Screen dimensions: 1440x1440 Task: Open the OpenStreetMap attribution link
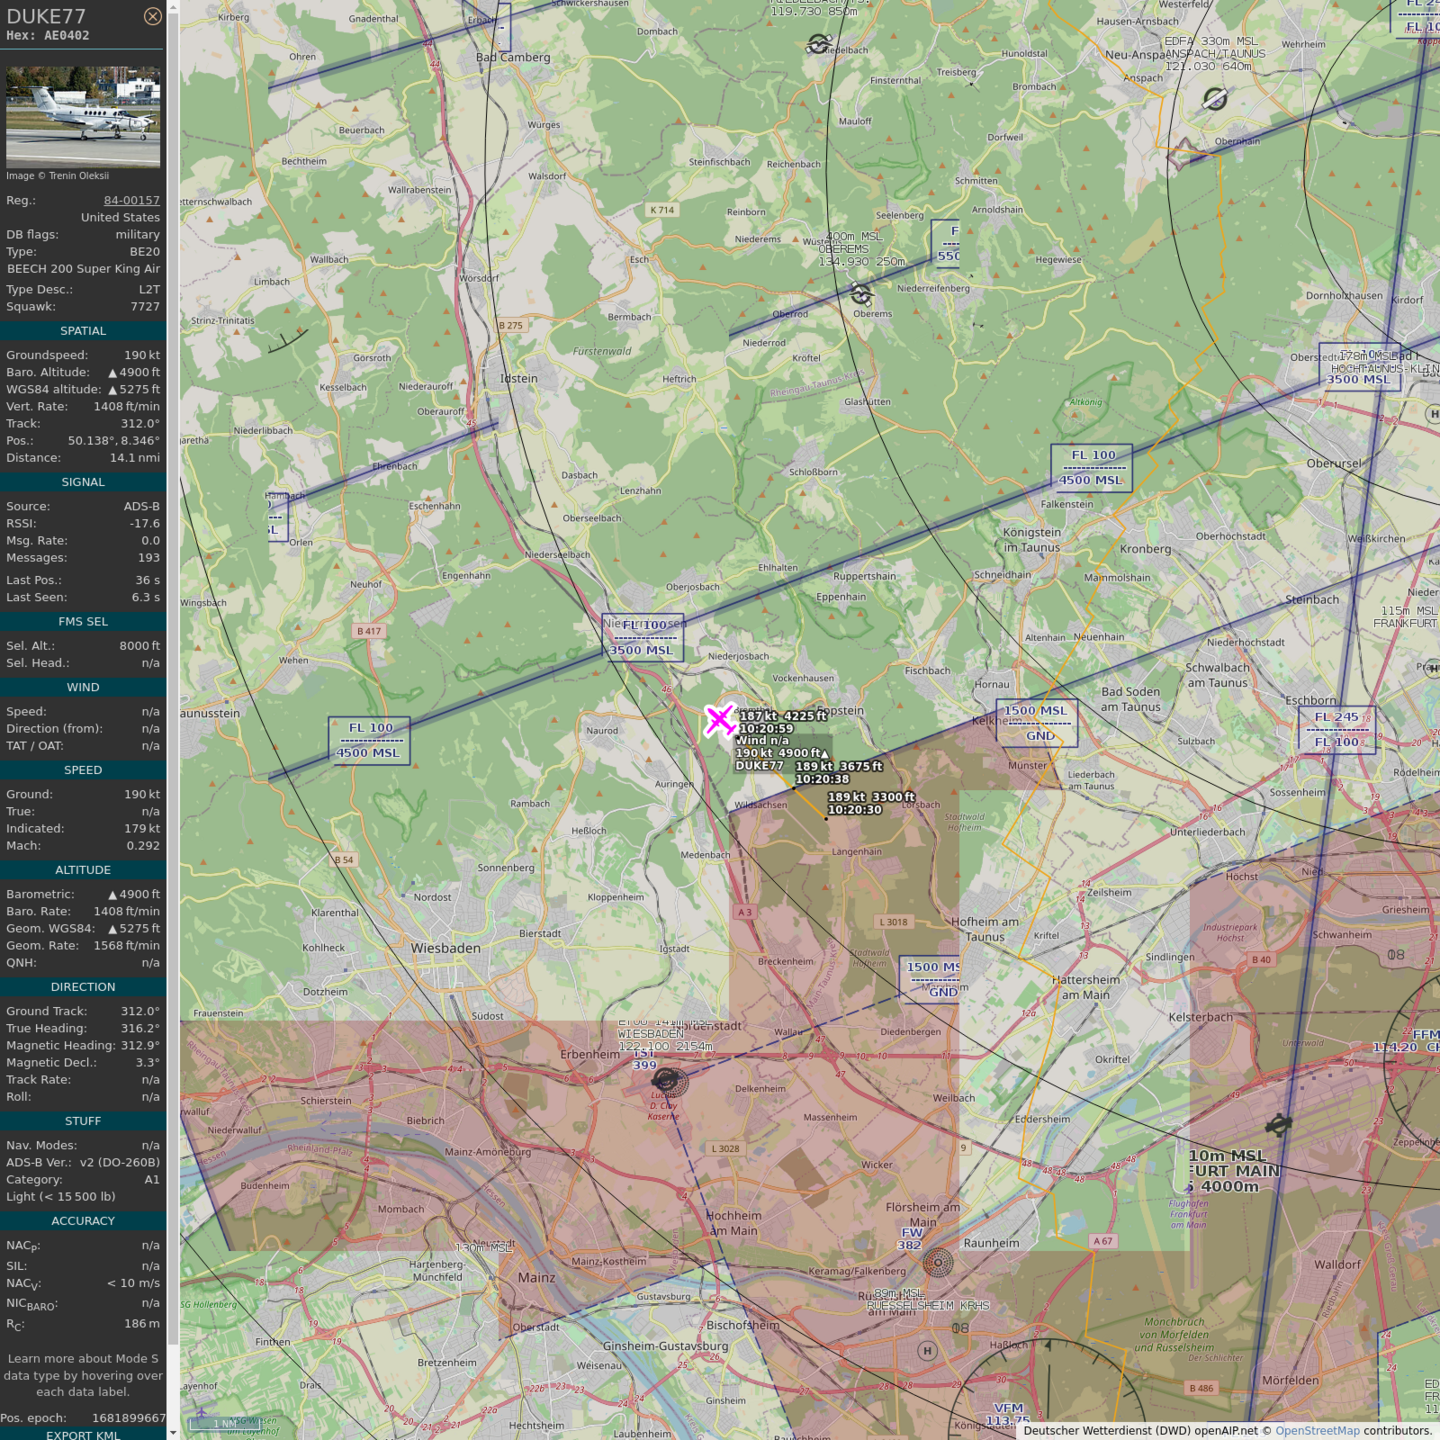coord(1317,1431)
